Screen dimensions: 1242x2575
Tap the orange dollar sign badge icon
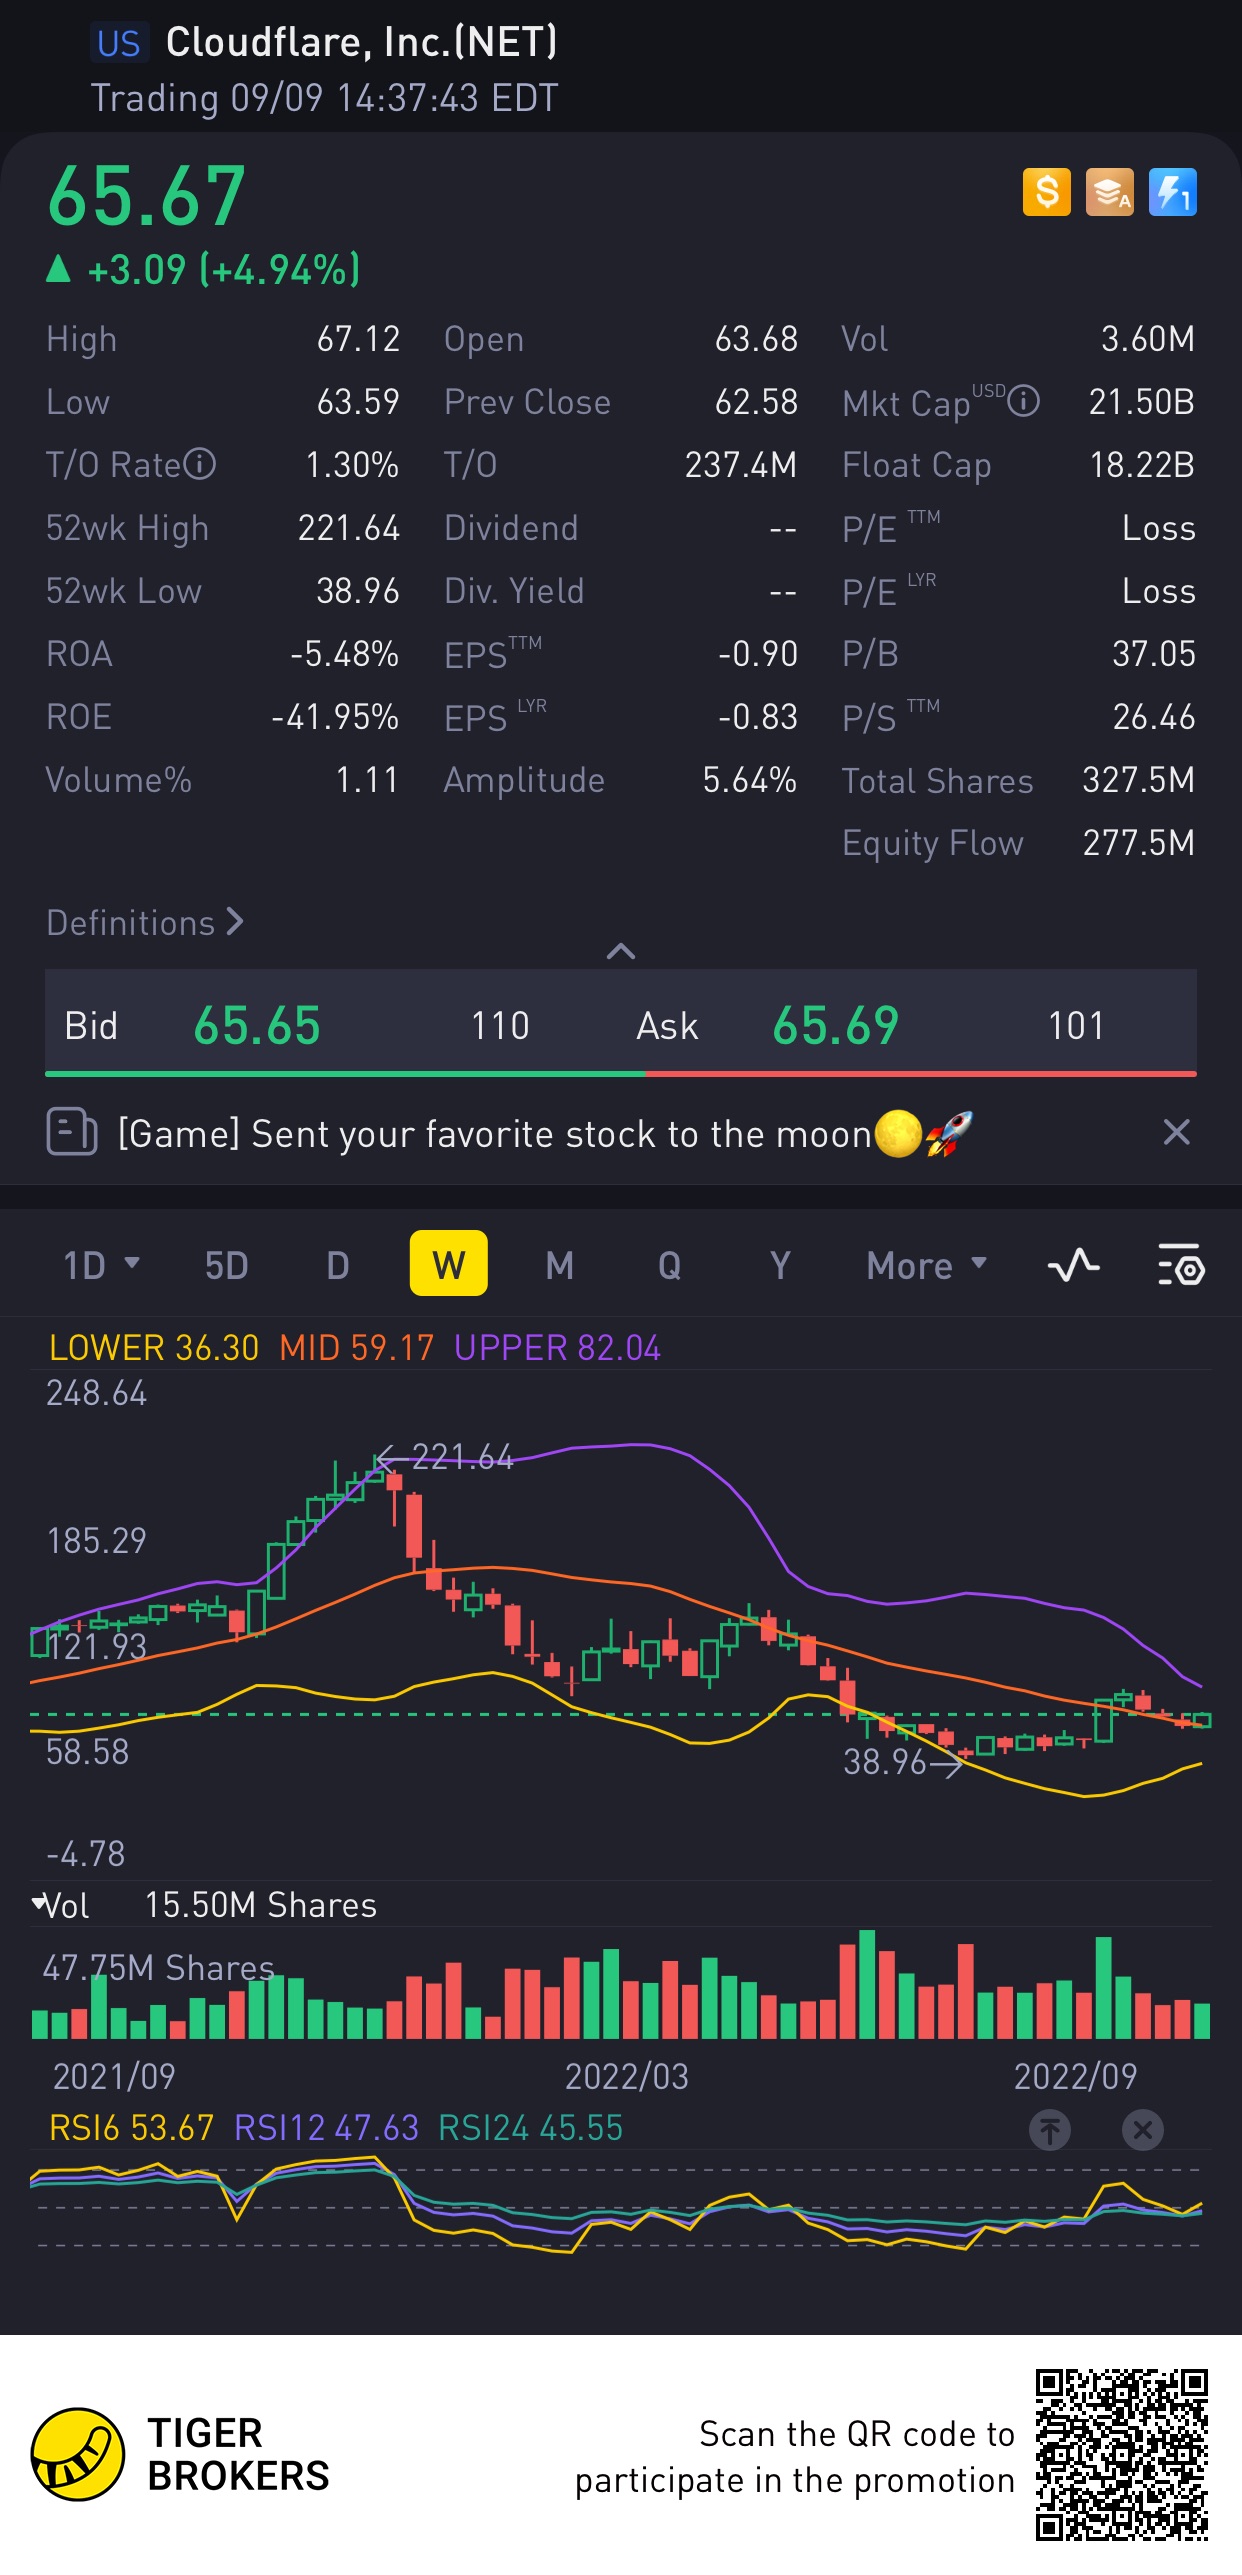[1046, 191]
